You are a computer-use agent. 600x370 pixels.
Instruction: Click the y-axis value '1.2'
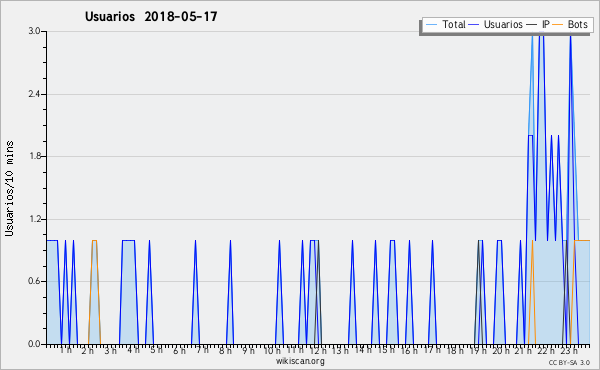point(34,219)
